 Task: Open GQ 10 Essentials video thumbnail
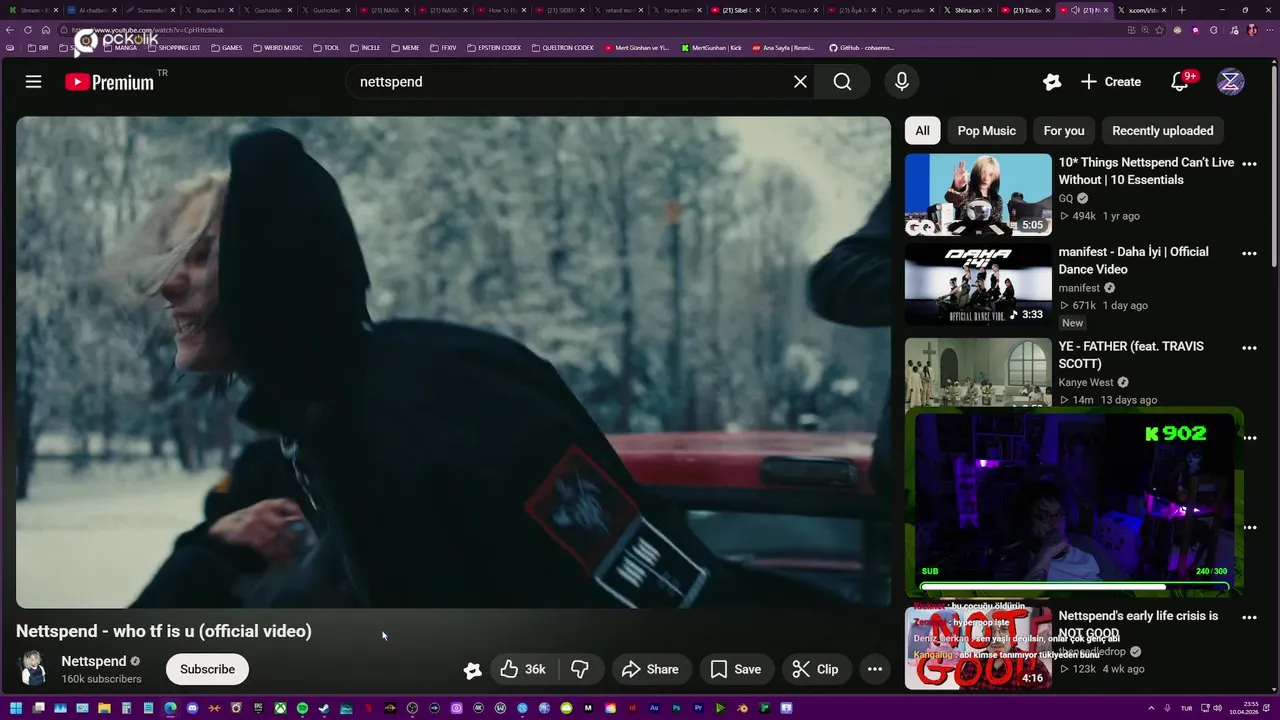[978, 194]
